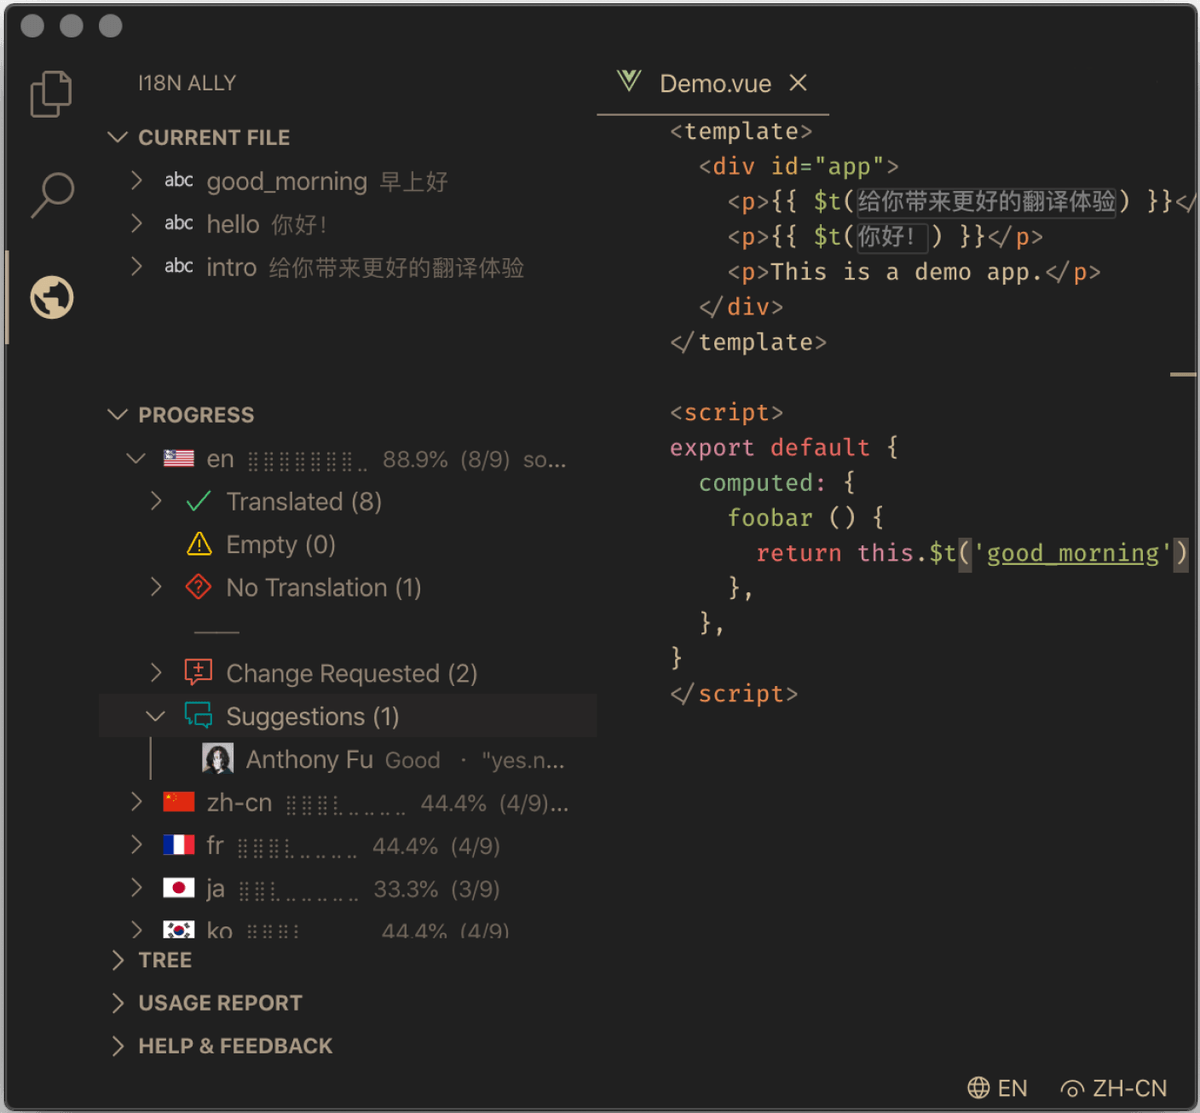This screenshot has height=1113, width=1200.
Task: Open the Search view in the activity bar
Action: pyautogui.click(x=50, y=196)
